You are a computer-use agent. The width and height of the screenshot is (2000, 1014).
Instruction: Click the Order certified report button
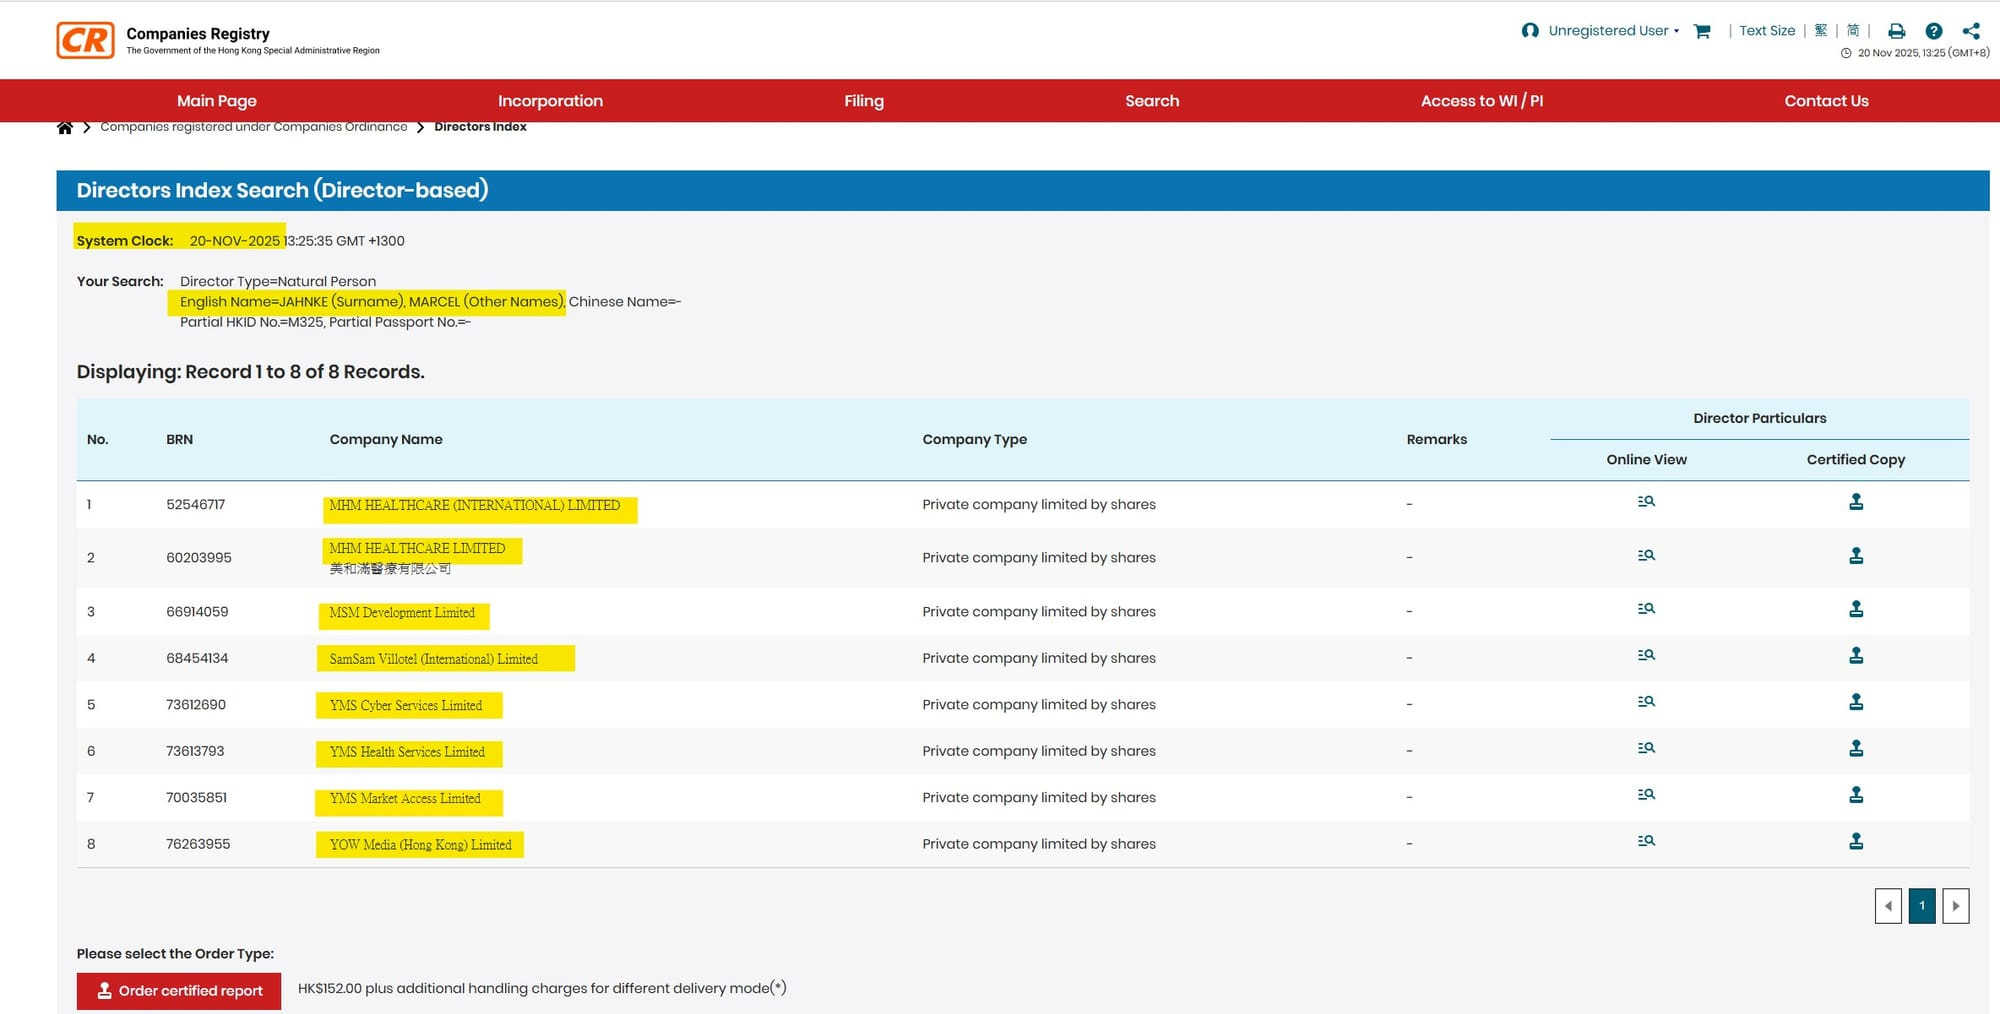pos(179,991)
